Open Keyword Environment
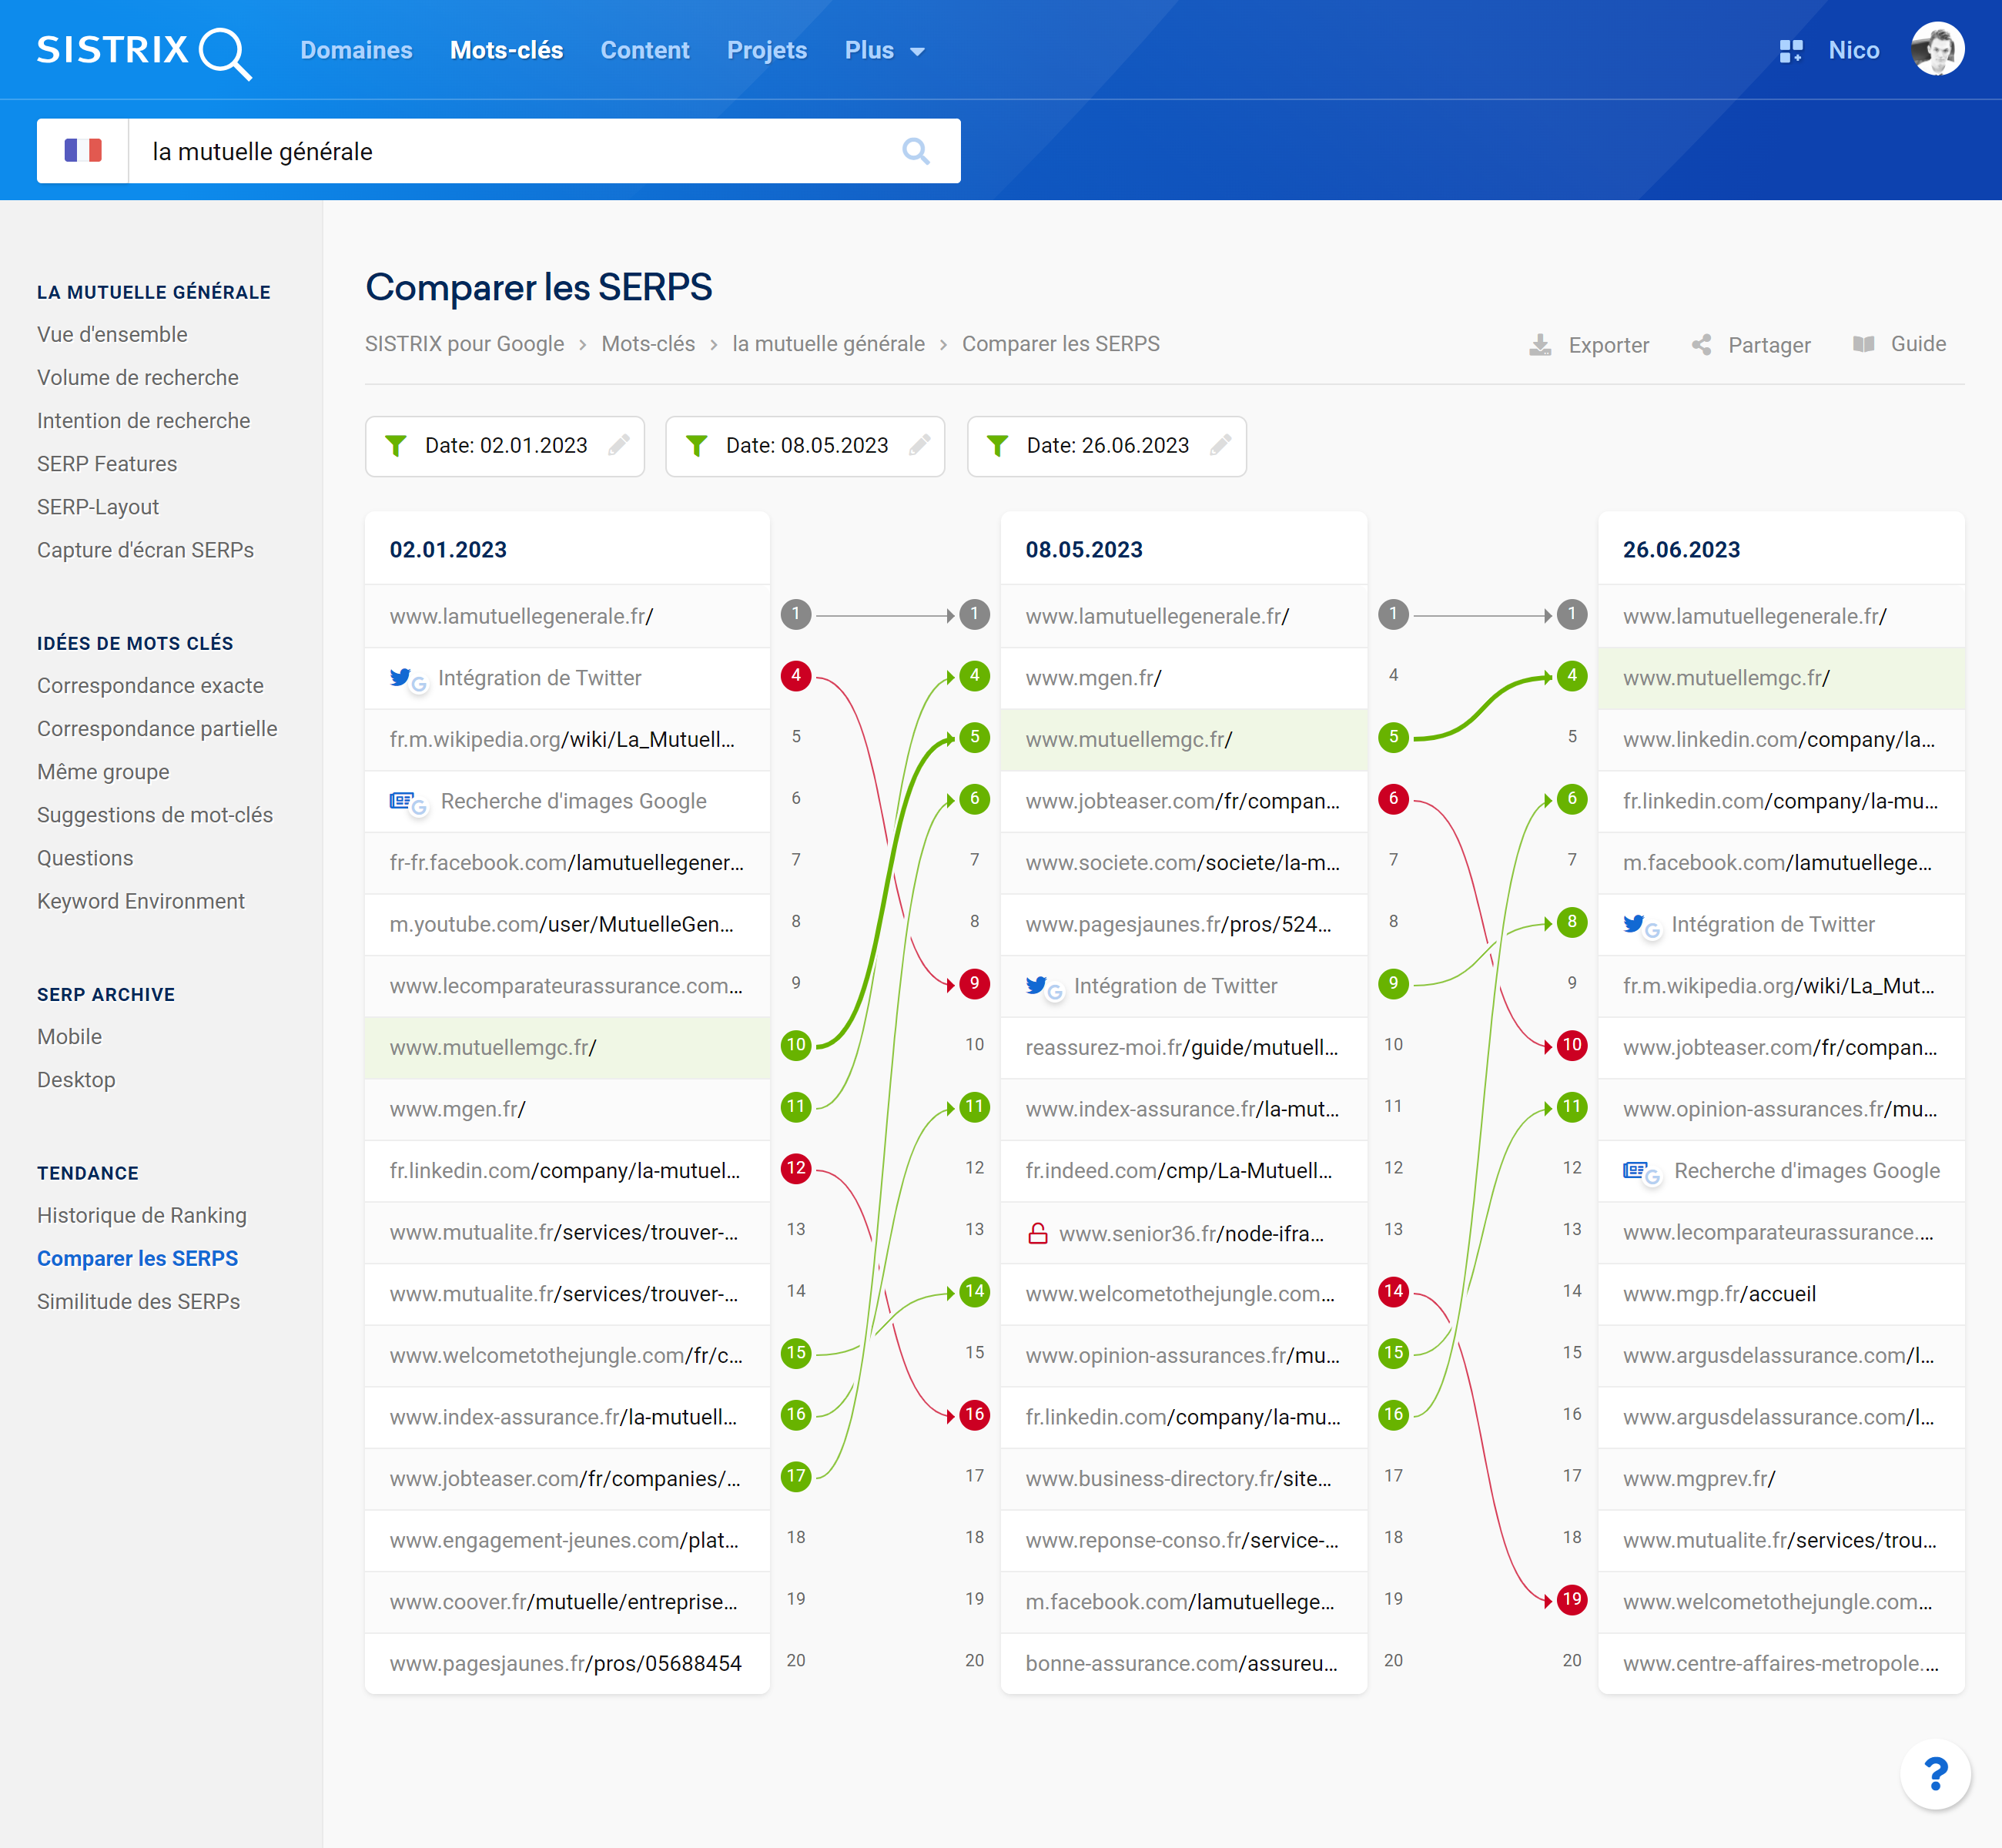 point(141,901)
